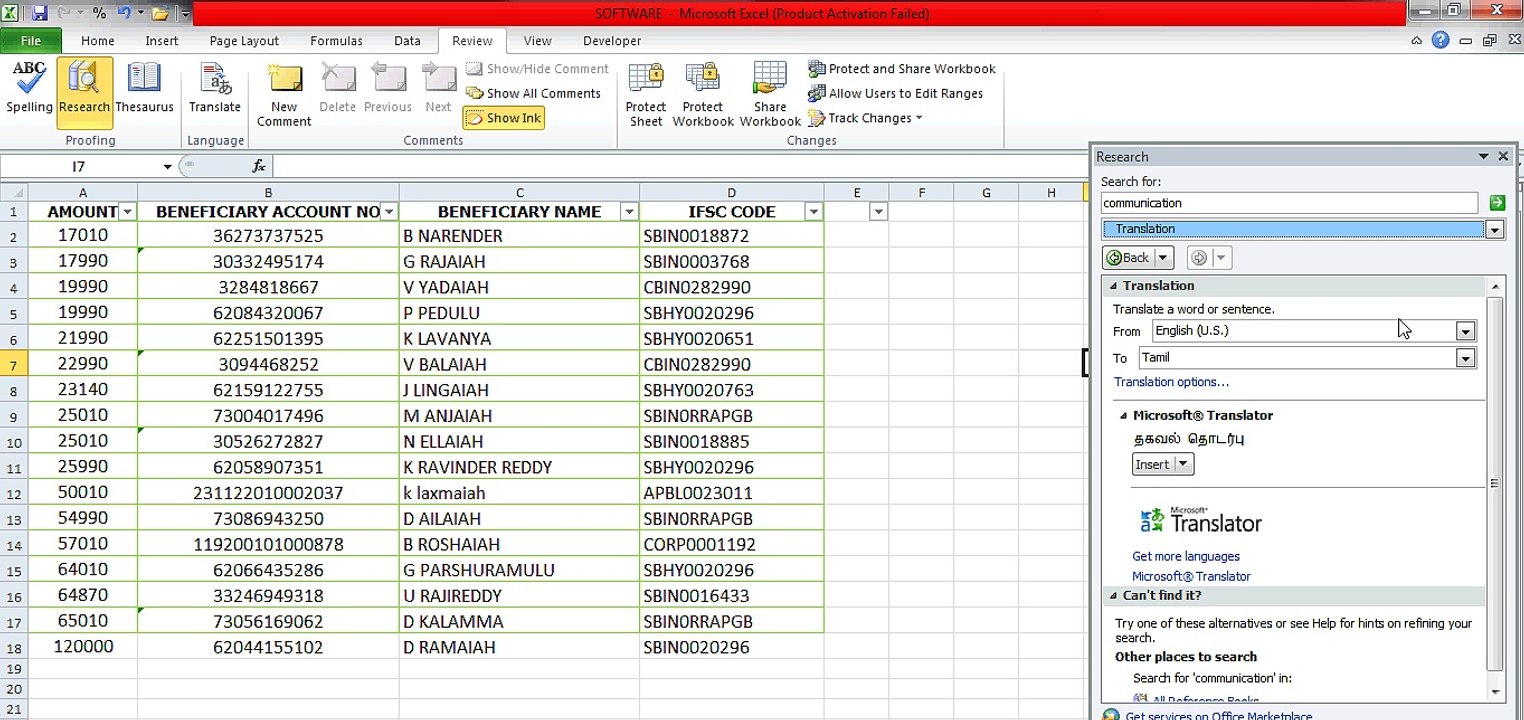Click Get services on Office Marketplace
This screenshot has height=720, width=1524.
point(1218,715)
